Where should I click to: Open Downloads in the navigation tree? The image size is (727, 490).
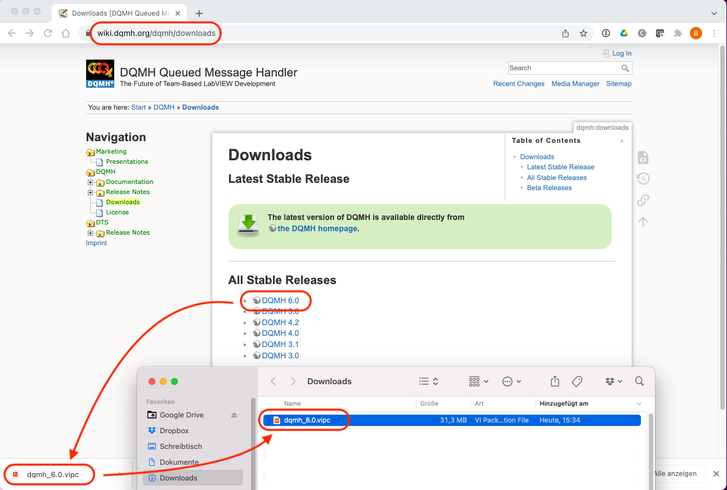tap(122, 202)
